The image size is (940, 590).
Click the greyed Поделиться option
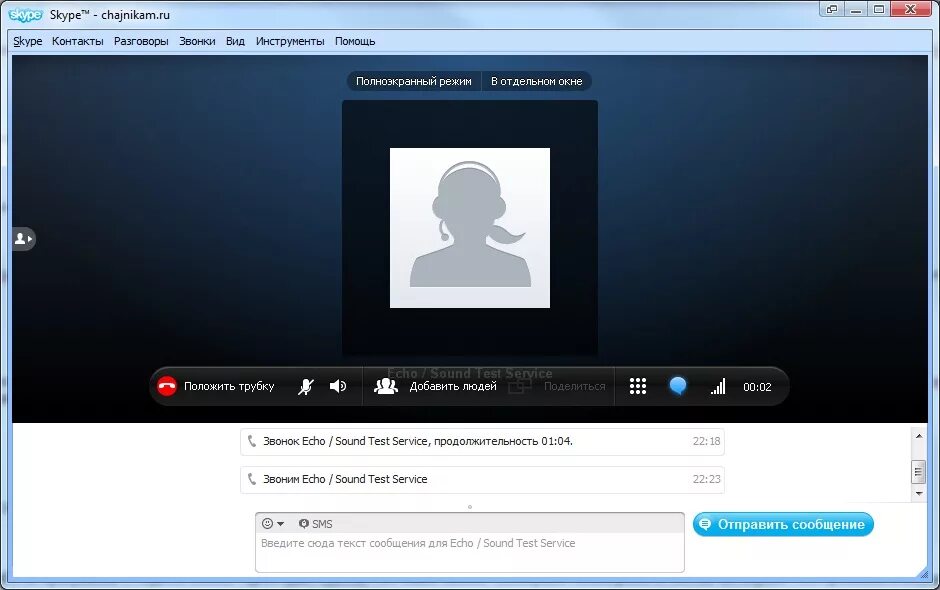574,386
